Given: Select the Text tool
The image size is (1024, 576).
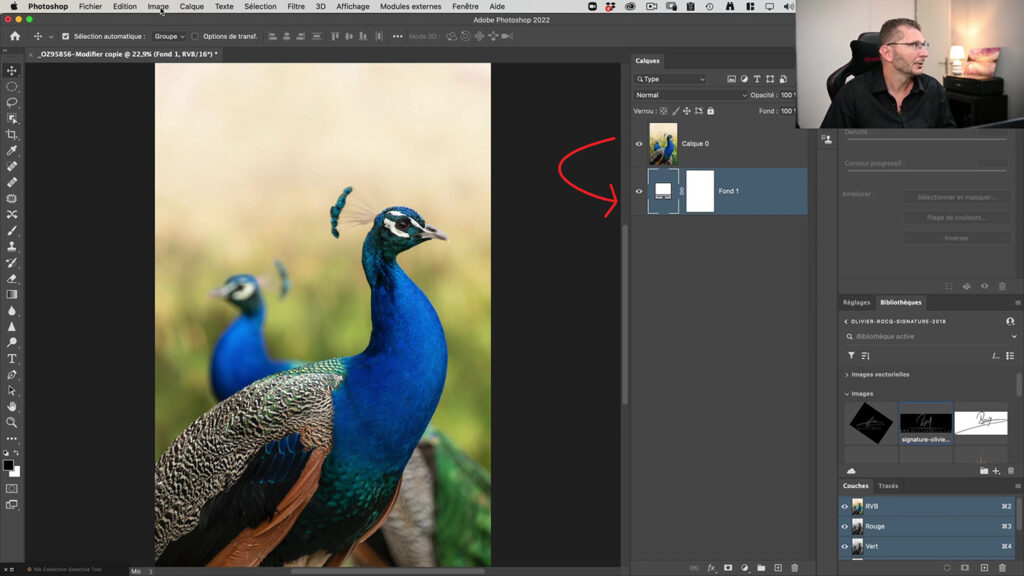Looking at the screenshot, I should (x=13, y=357).
